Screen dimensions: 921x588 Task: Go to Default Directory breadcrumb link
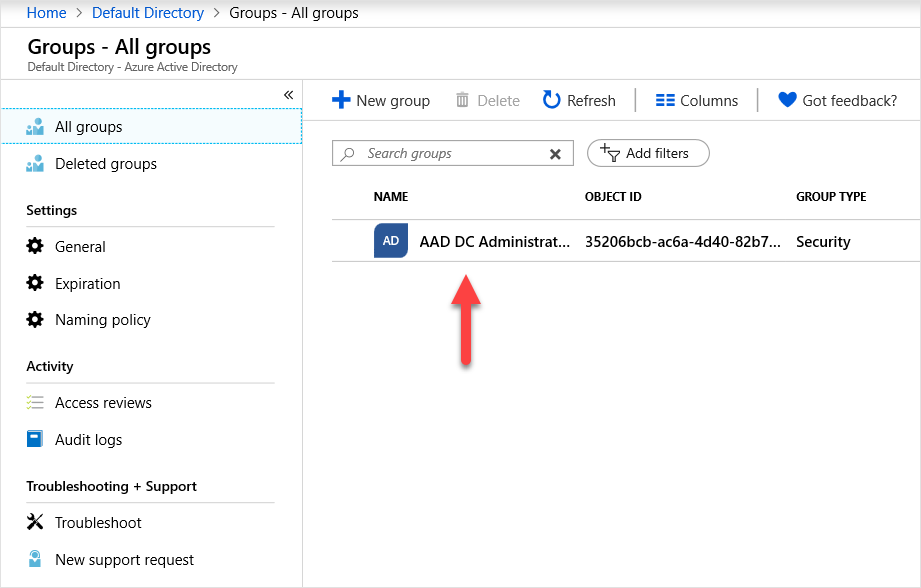tap(148, 13)
